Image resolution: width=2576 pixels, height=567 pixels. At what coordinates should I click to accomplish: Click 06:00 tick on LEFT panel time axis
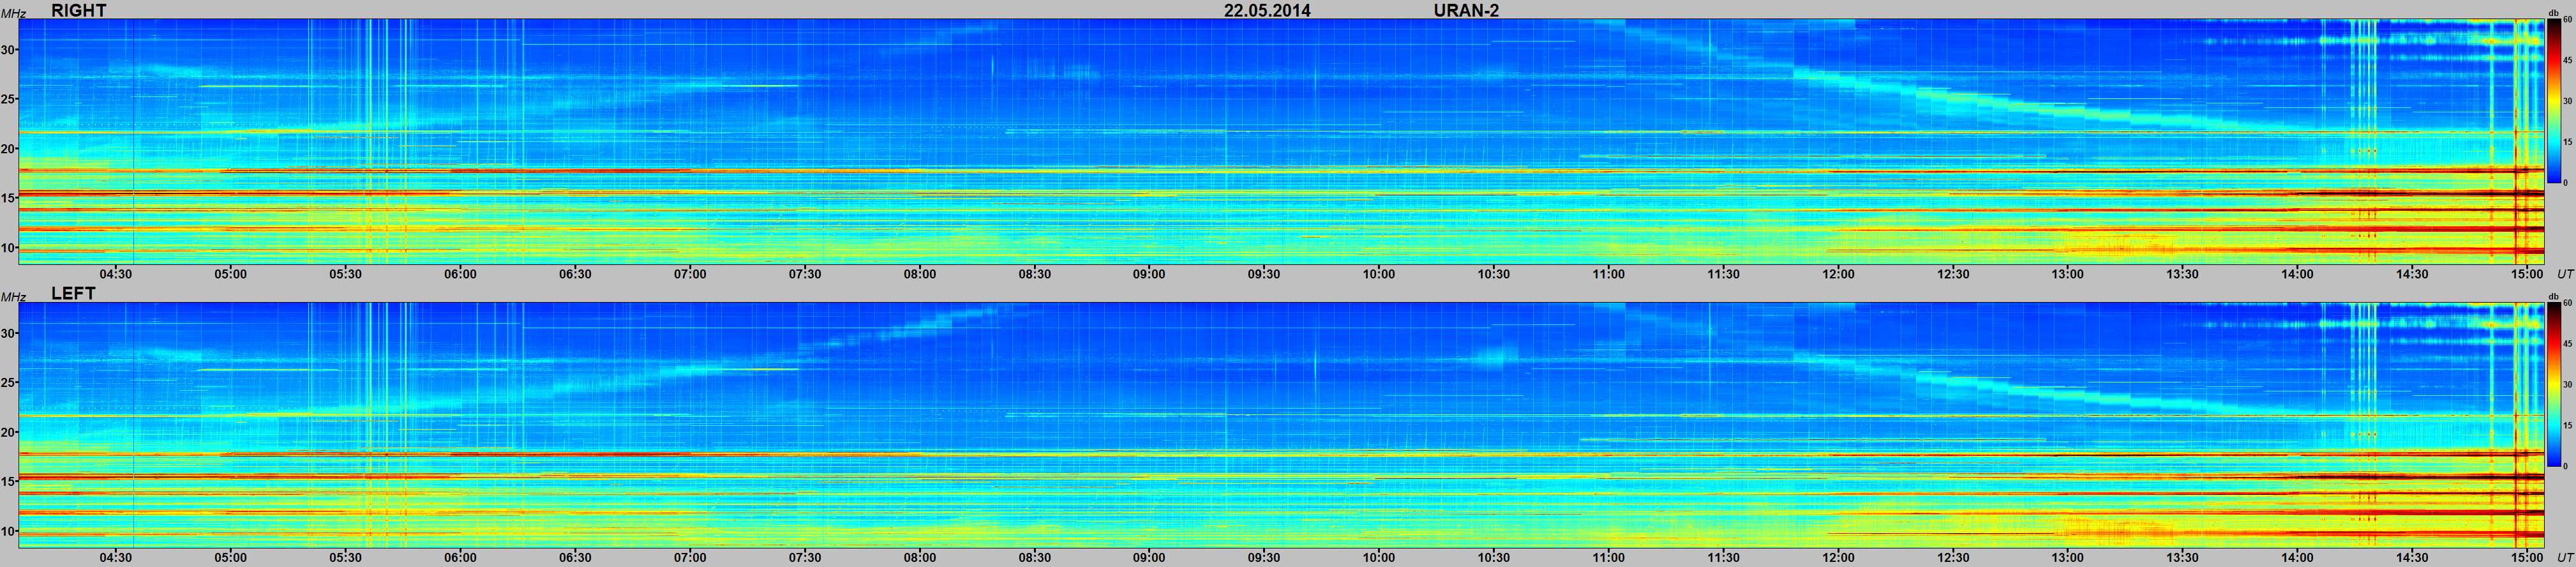coord(460,558)
